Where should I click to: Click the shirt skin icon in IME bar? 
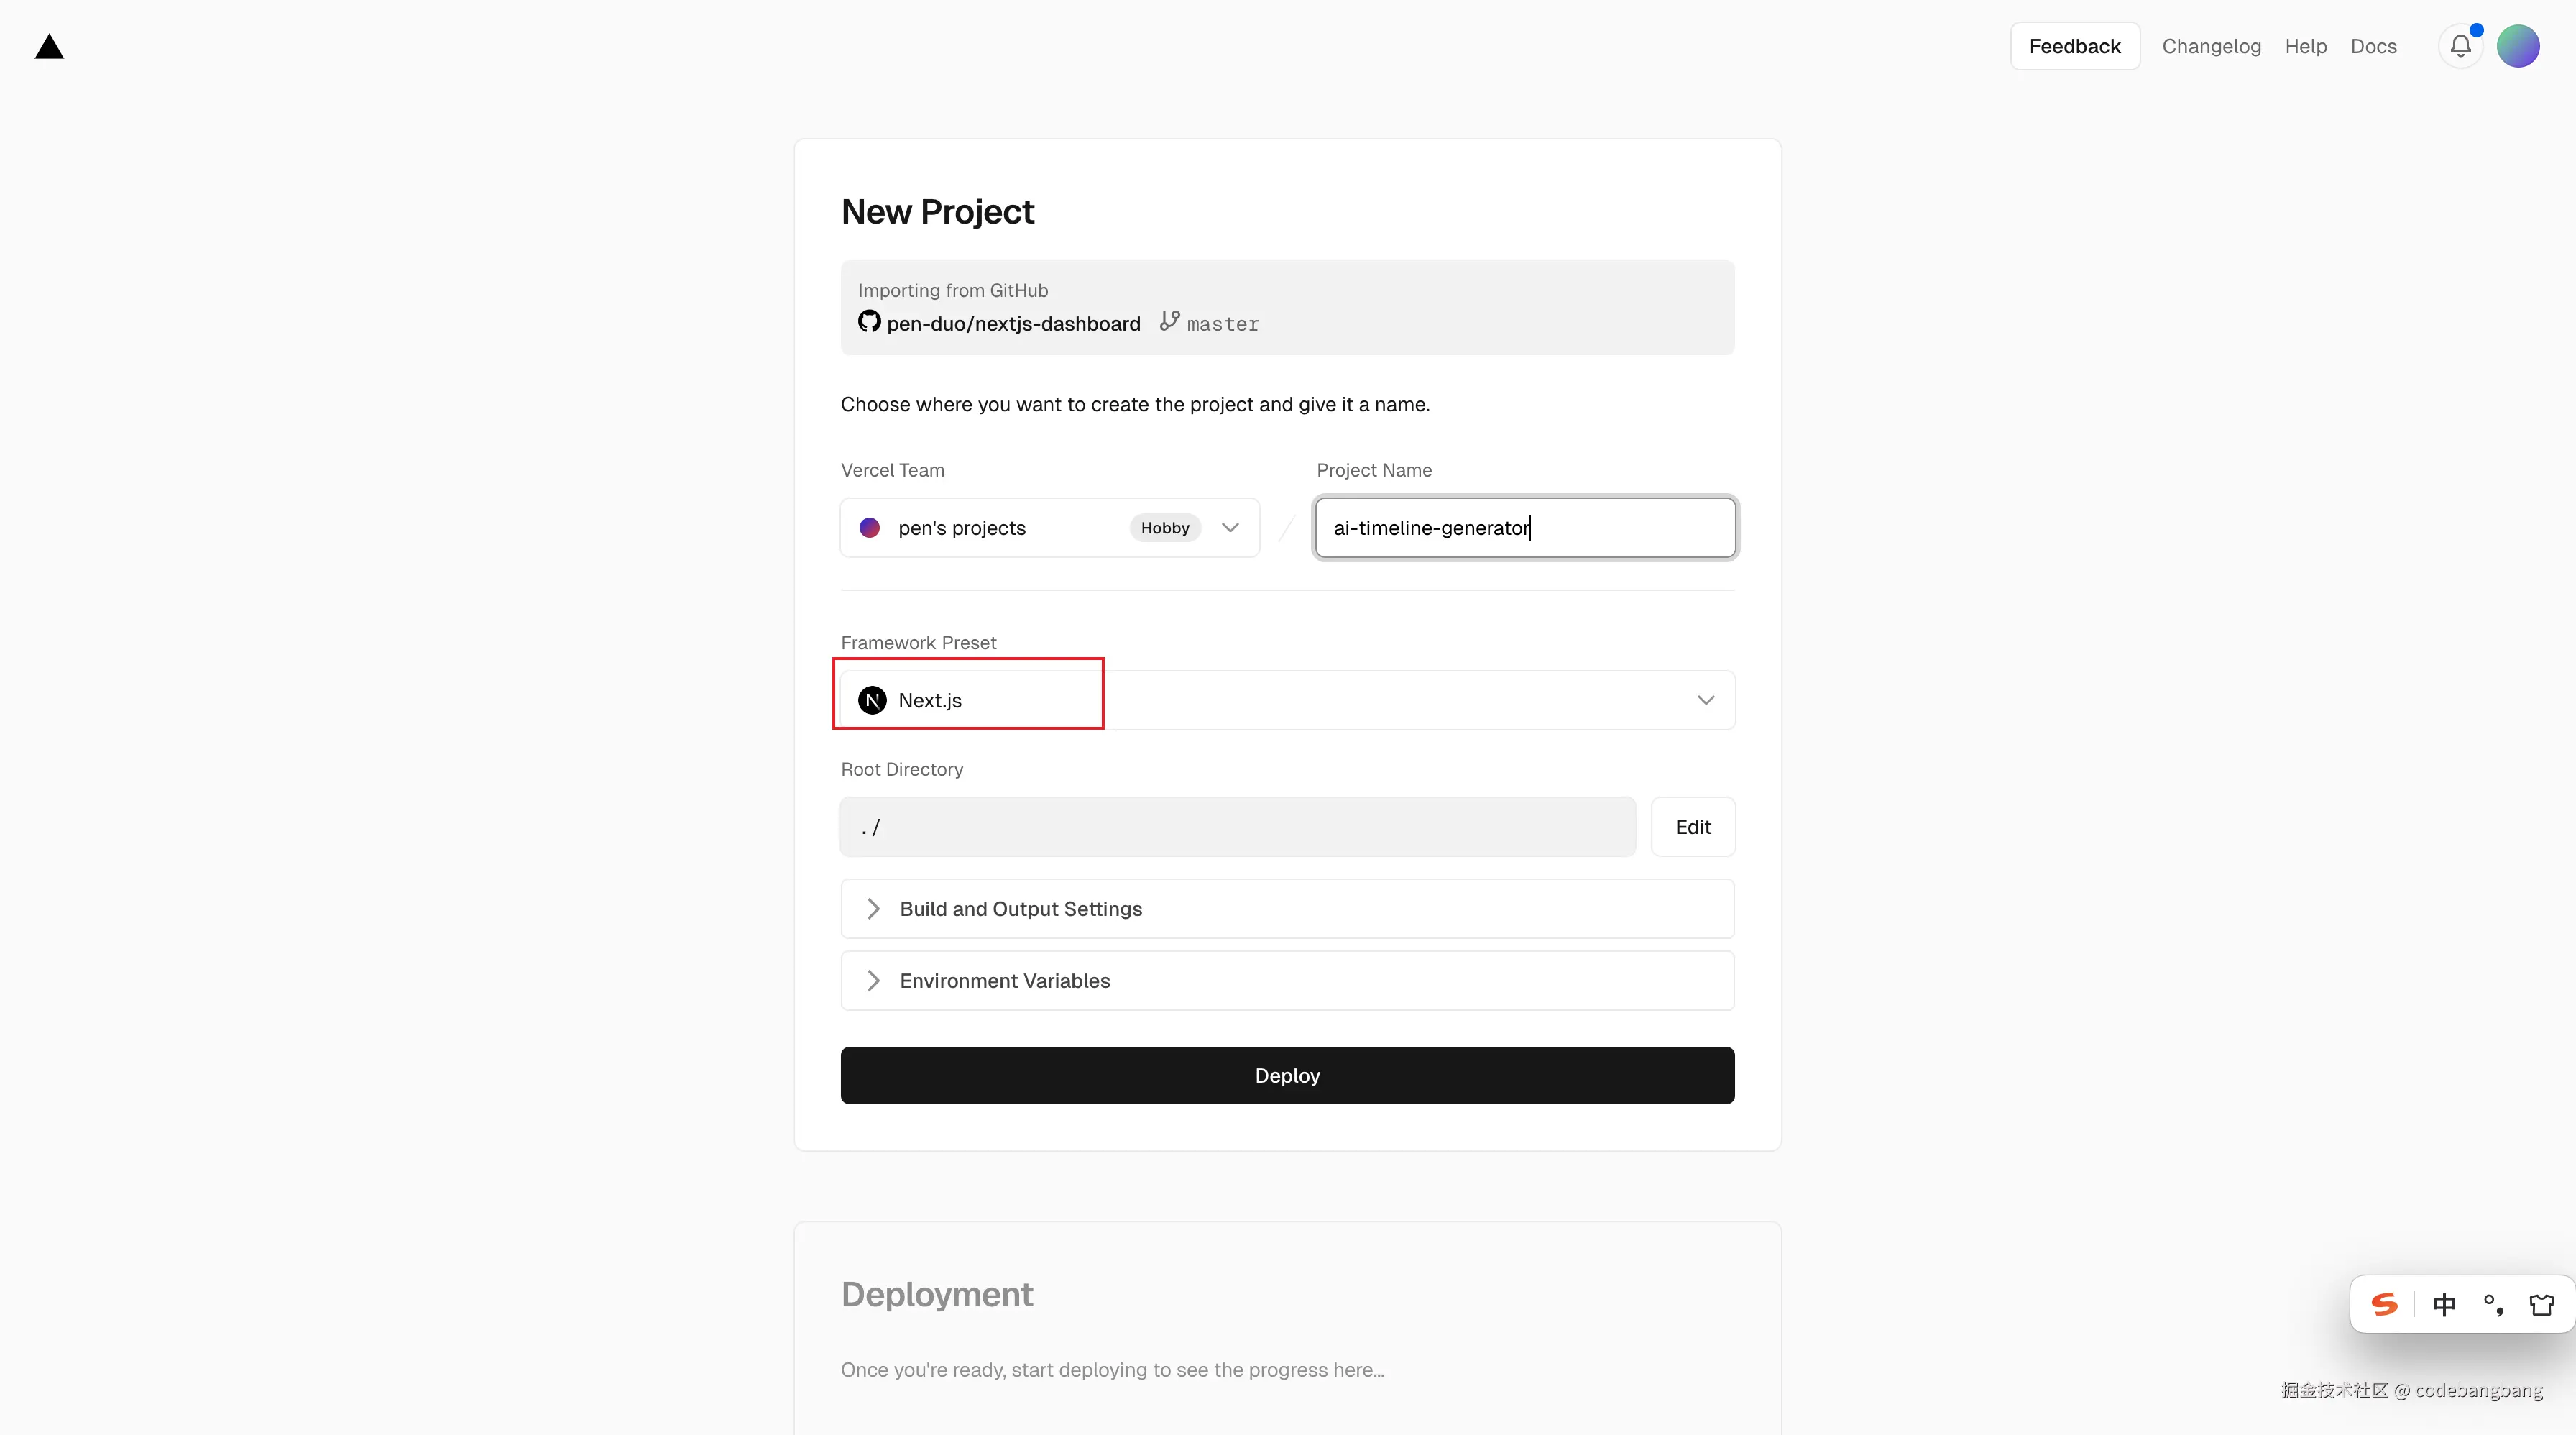point(2541,1304)
